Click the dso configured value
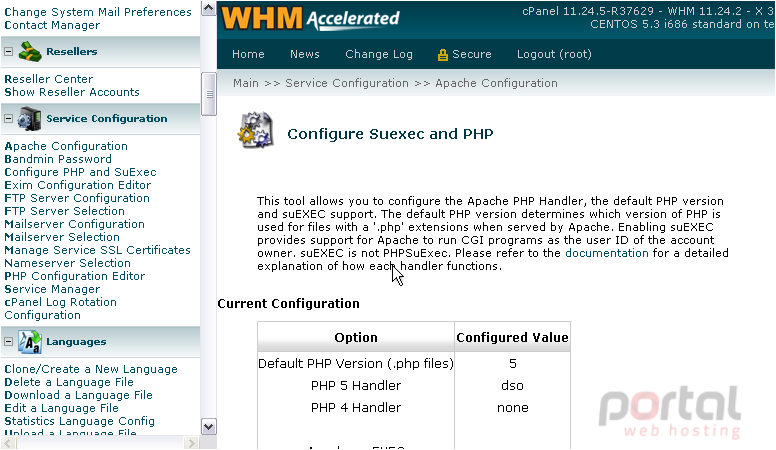Viewport: 776px width, 450px height. pos(512,386)
